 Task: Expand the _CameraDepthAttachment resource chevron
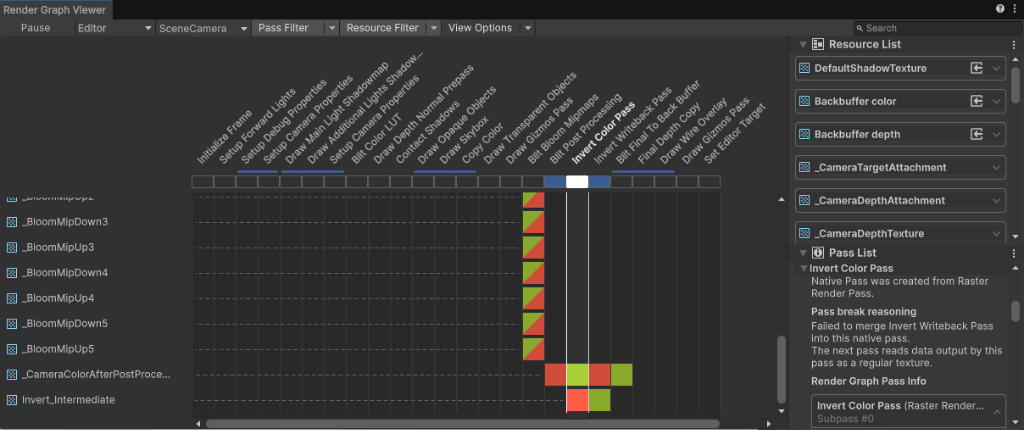996,200
